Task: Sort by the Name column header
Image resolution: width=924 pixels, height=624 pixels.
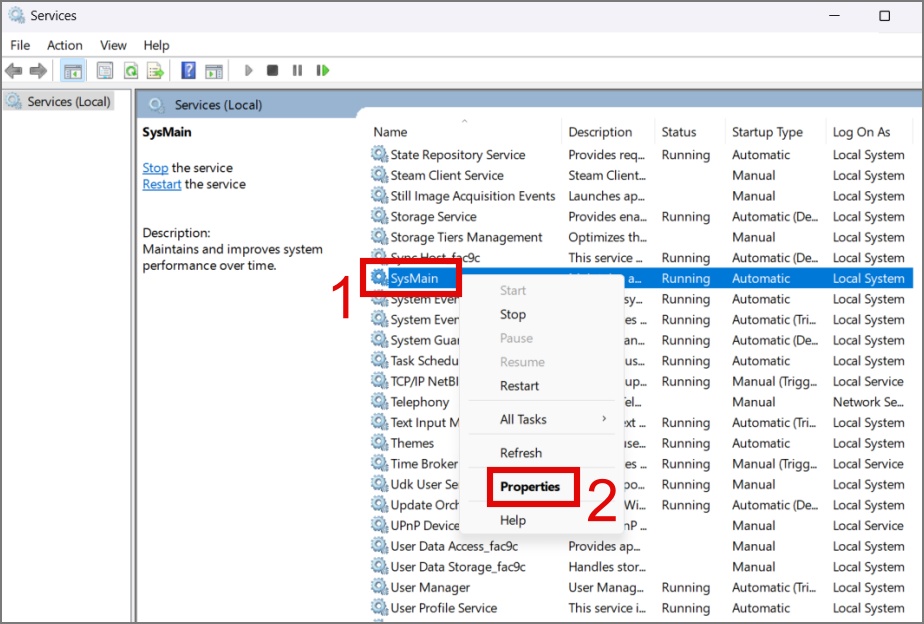Action: coord(390,132)
